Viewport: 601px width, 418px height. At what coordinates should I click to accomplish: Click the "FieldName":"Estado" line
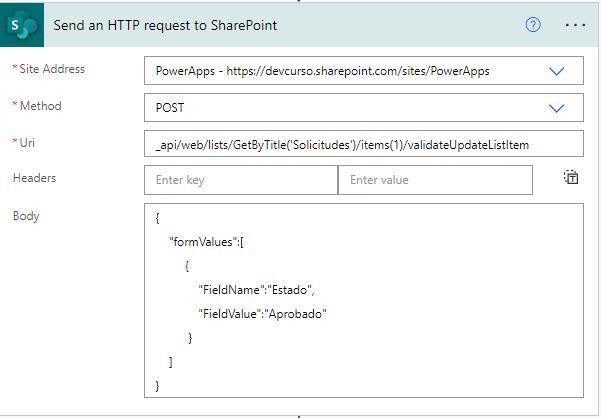point(256,290)
